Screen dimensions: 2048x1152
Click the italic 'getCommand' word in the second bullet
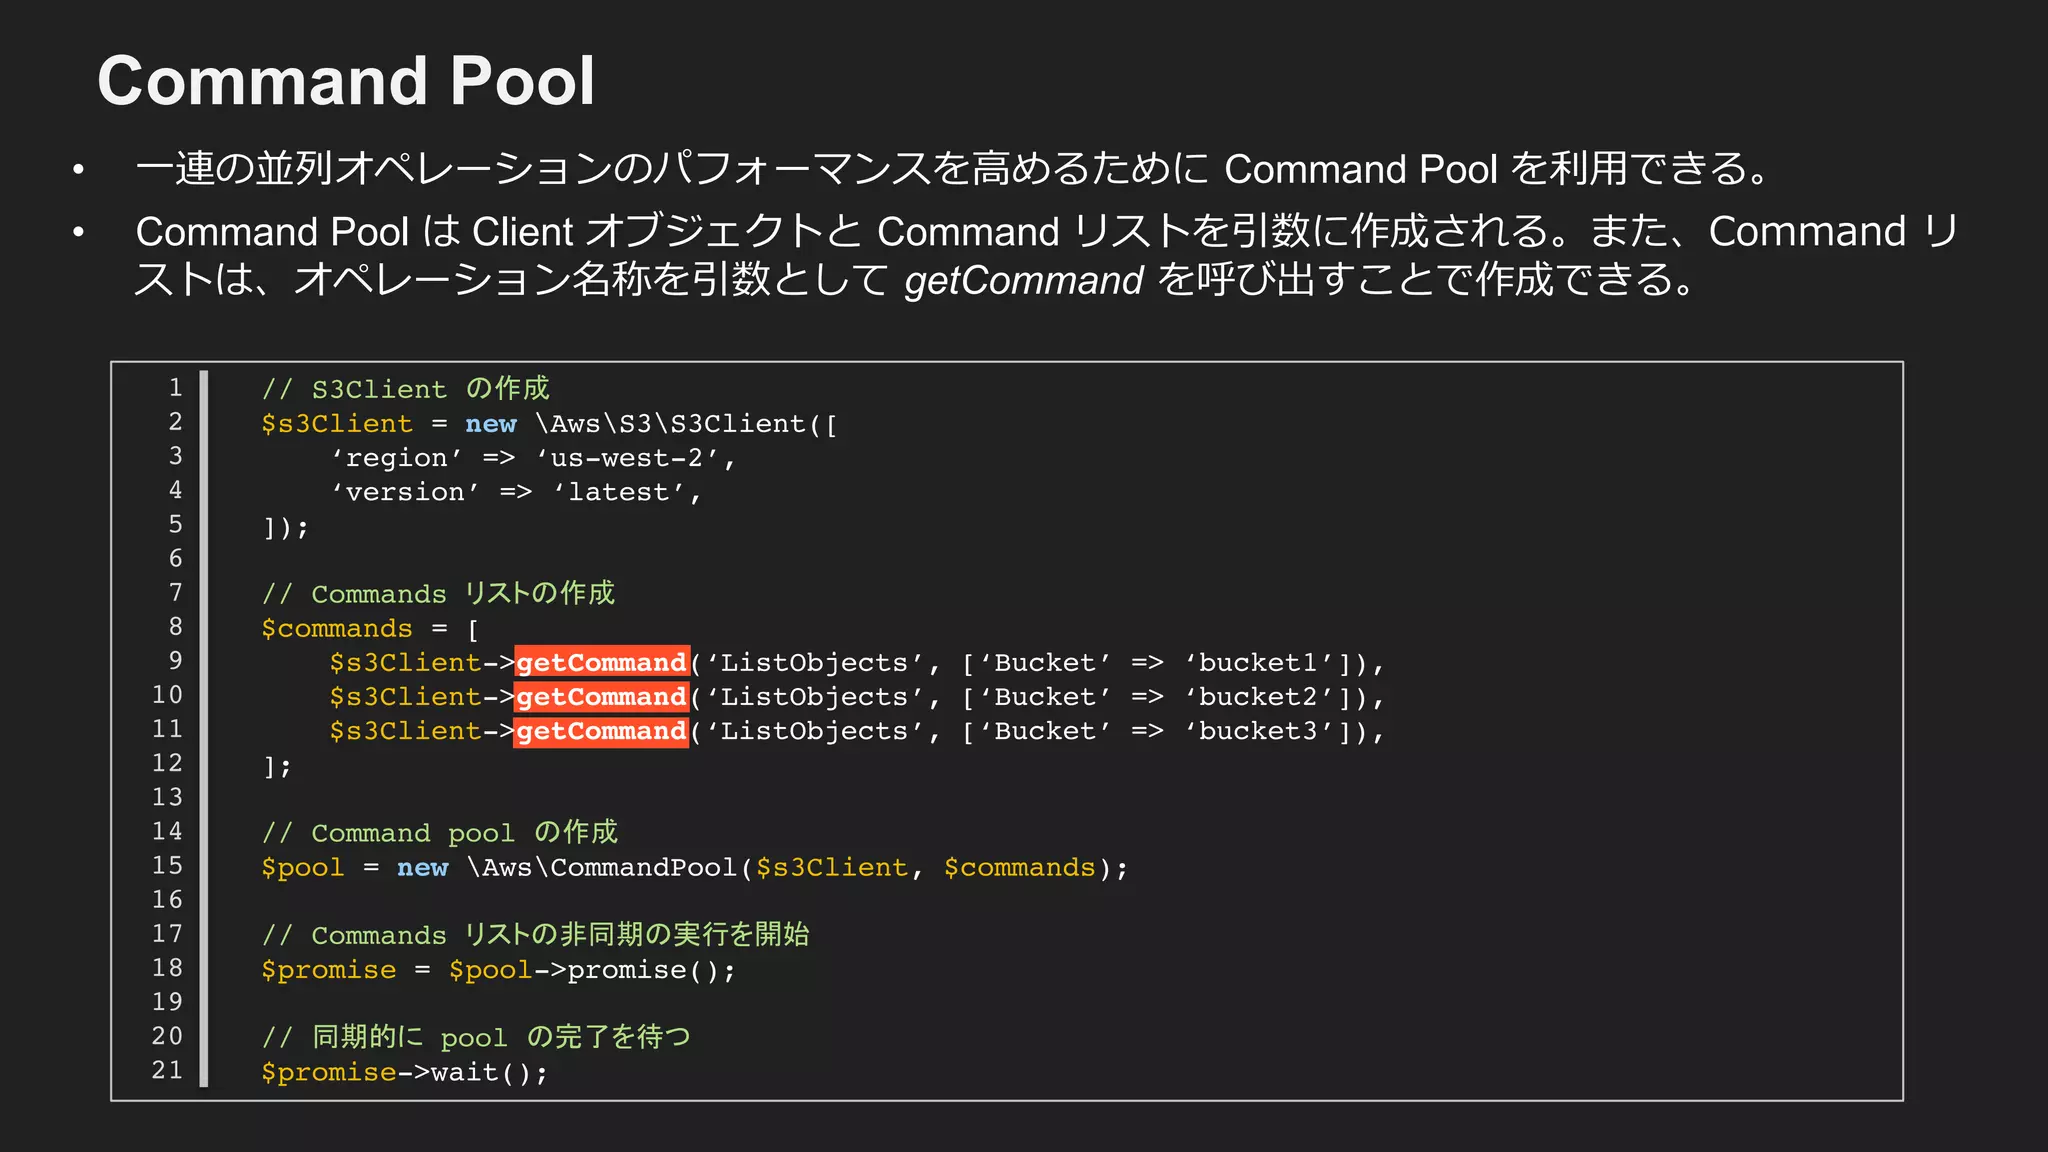click(x=1024, y=280)
